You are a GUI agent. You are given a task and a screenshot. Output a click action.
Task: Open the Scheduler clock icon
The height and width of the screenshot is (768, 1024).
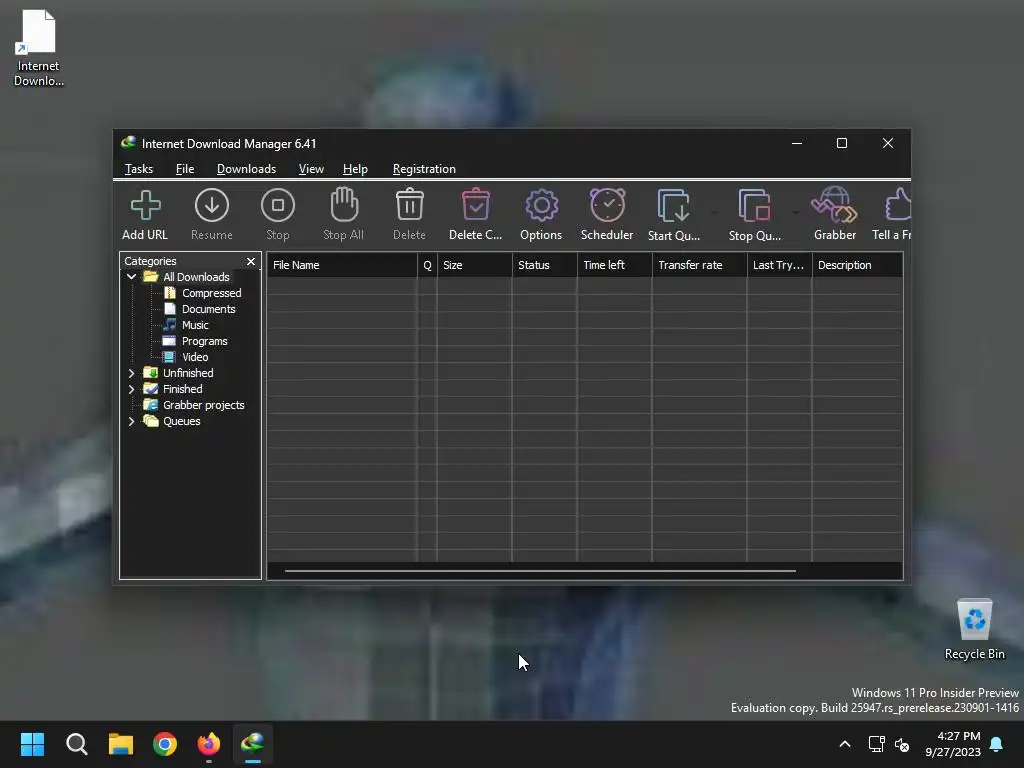(607, 204)
